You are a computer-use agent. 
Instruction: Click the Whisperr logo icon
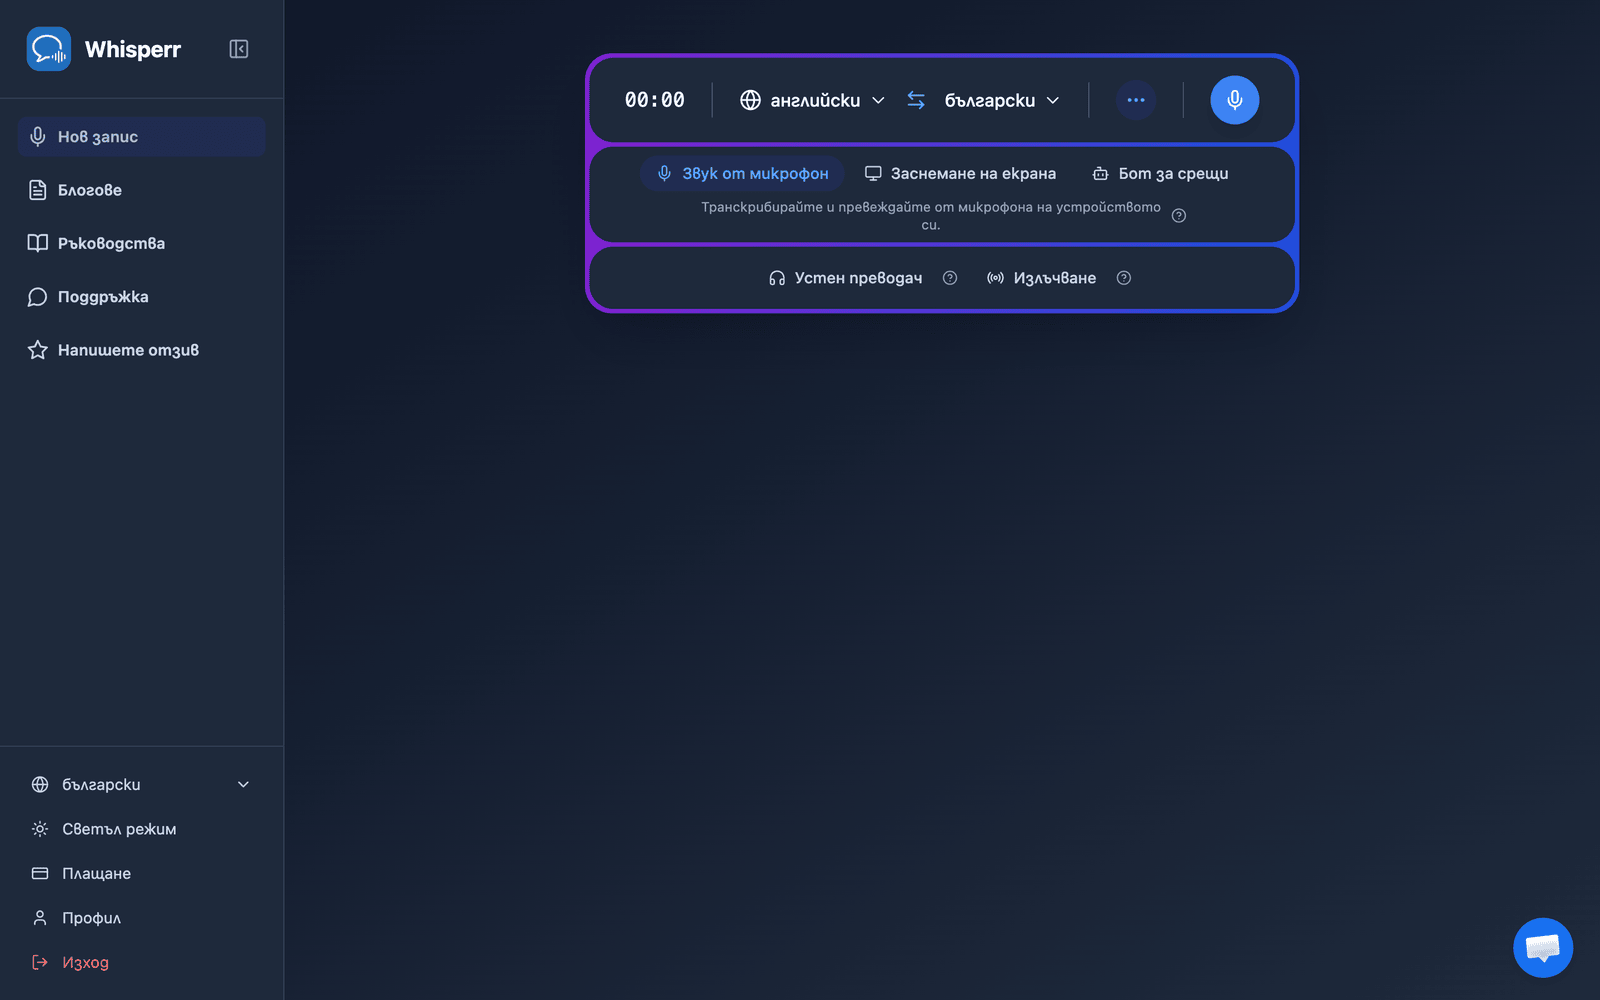[x=49, y=49]
